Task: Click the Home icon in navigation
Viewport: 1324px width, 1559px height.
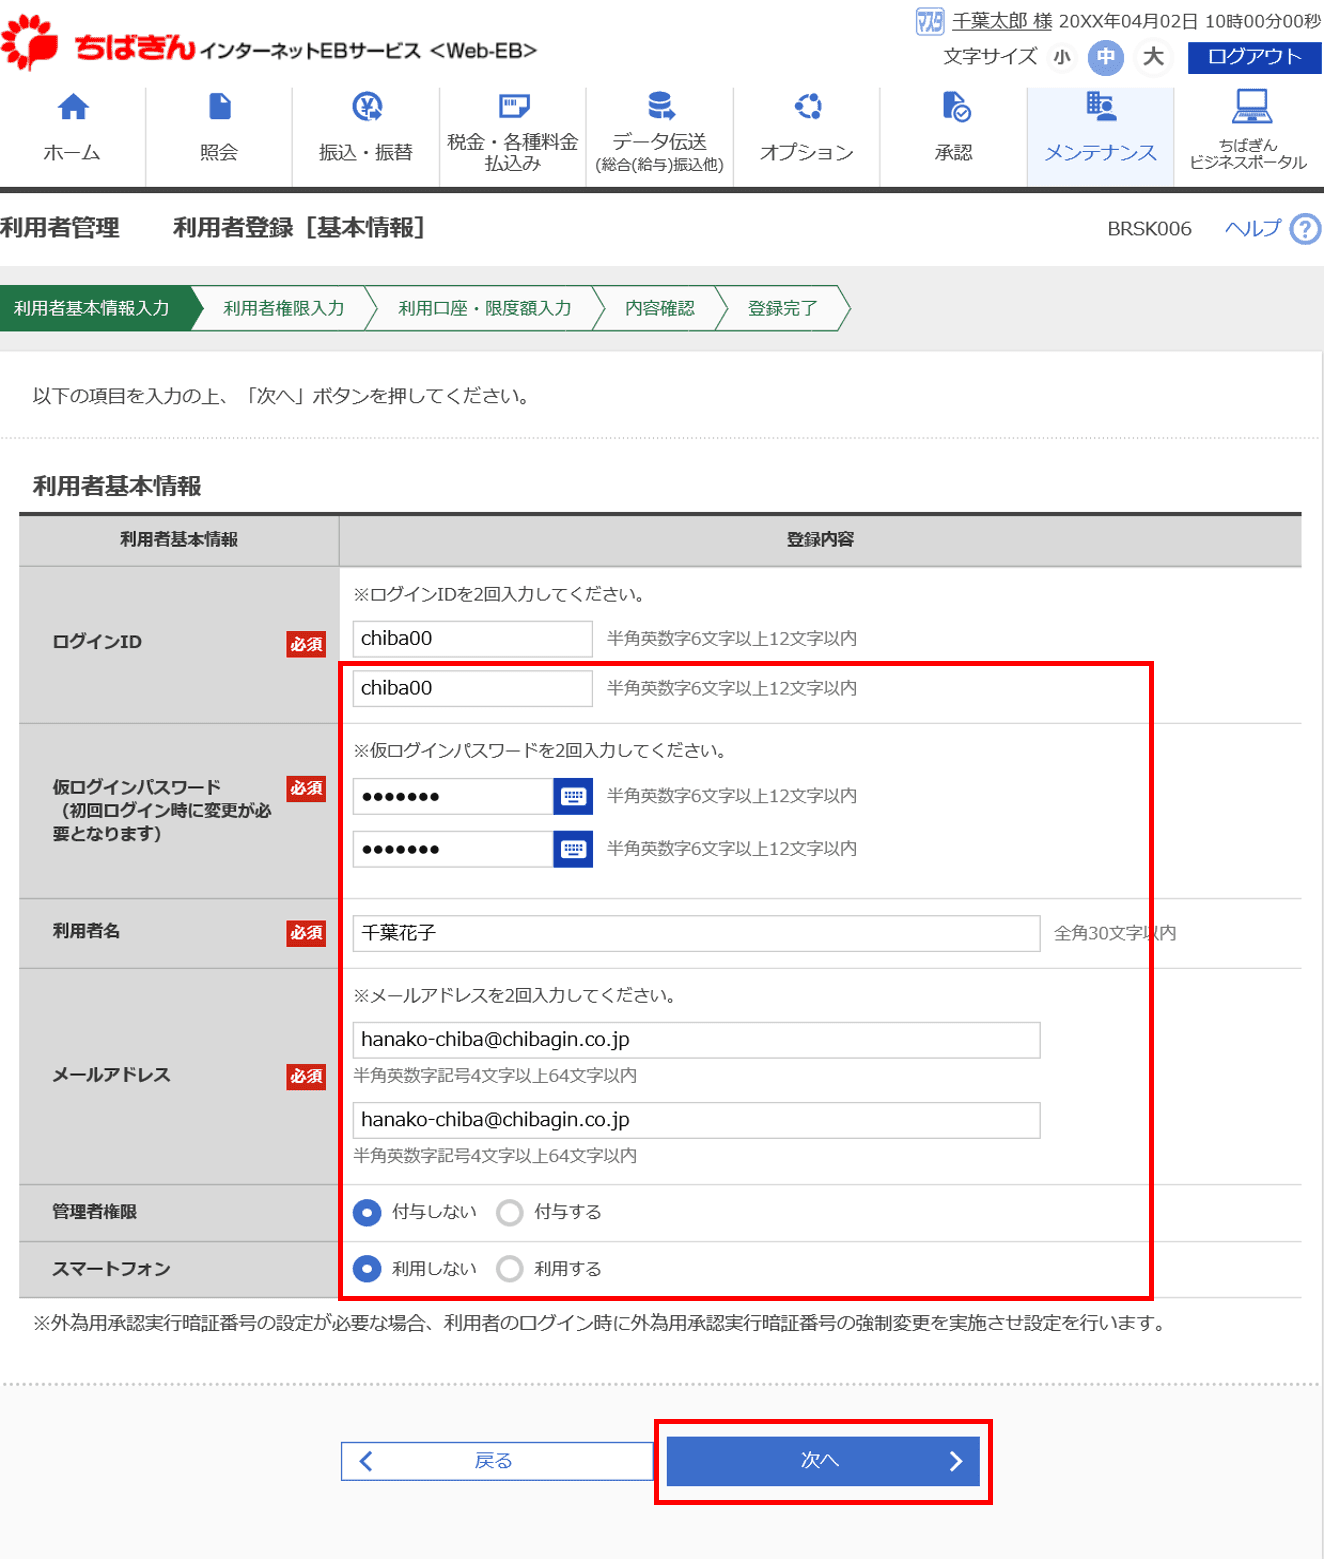Action: (x=72, y=107)
